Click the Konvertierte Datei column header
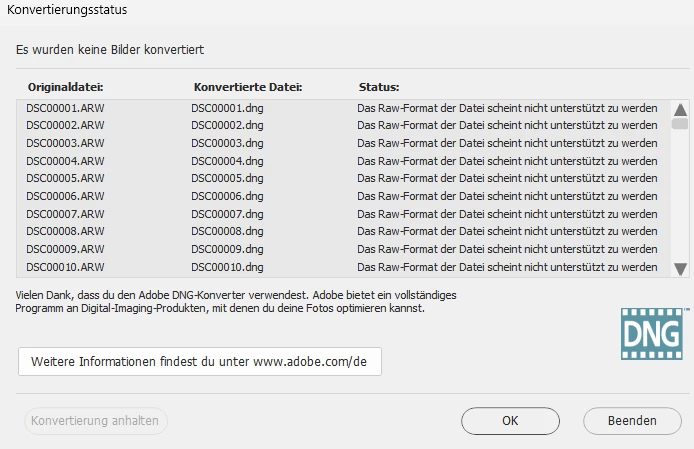This screenshot has height=449, width=694. point(248,87)
